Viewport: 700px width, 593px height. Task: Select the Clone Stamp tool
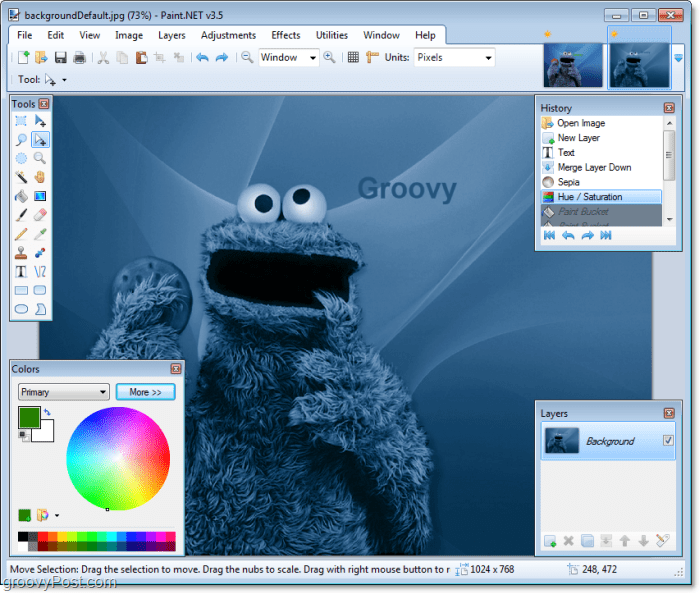[x=21, y=253]
